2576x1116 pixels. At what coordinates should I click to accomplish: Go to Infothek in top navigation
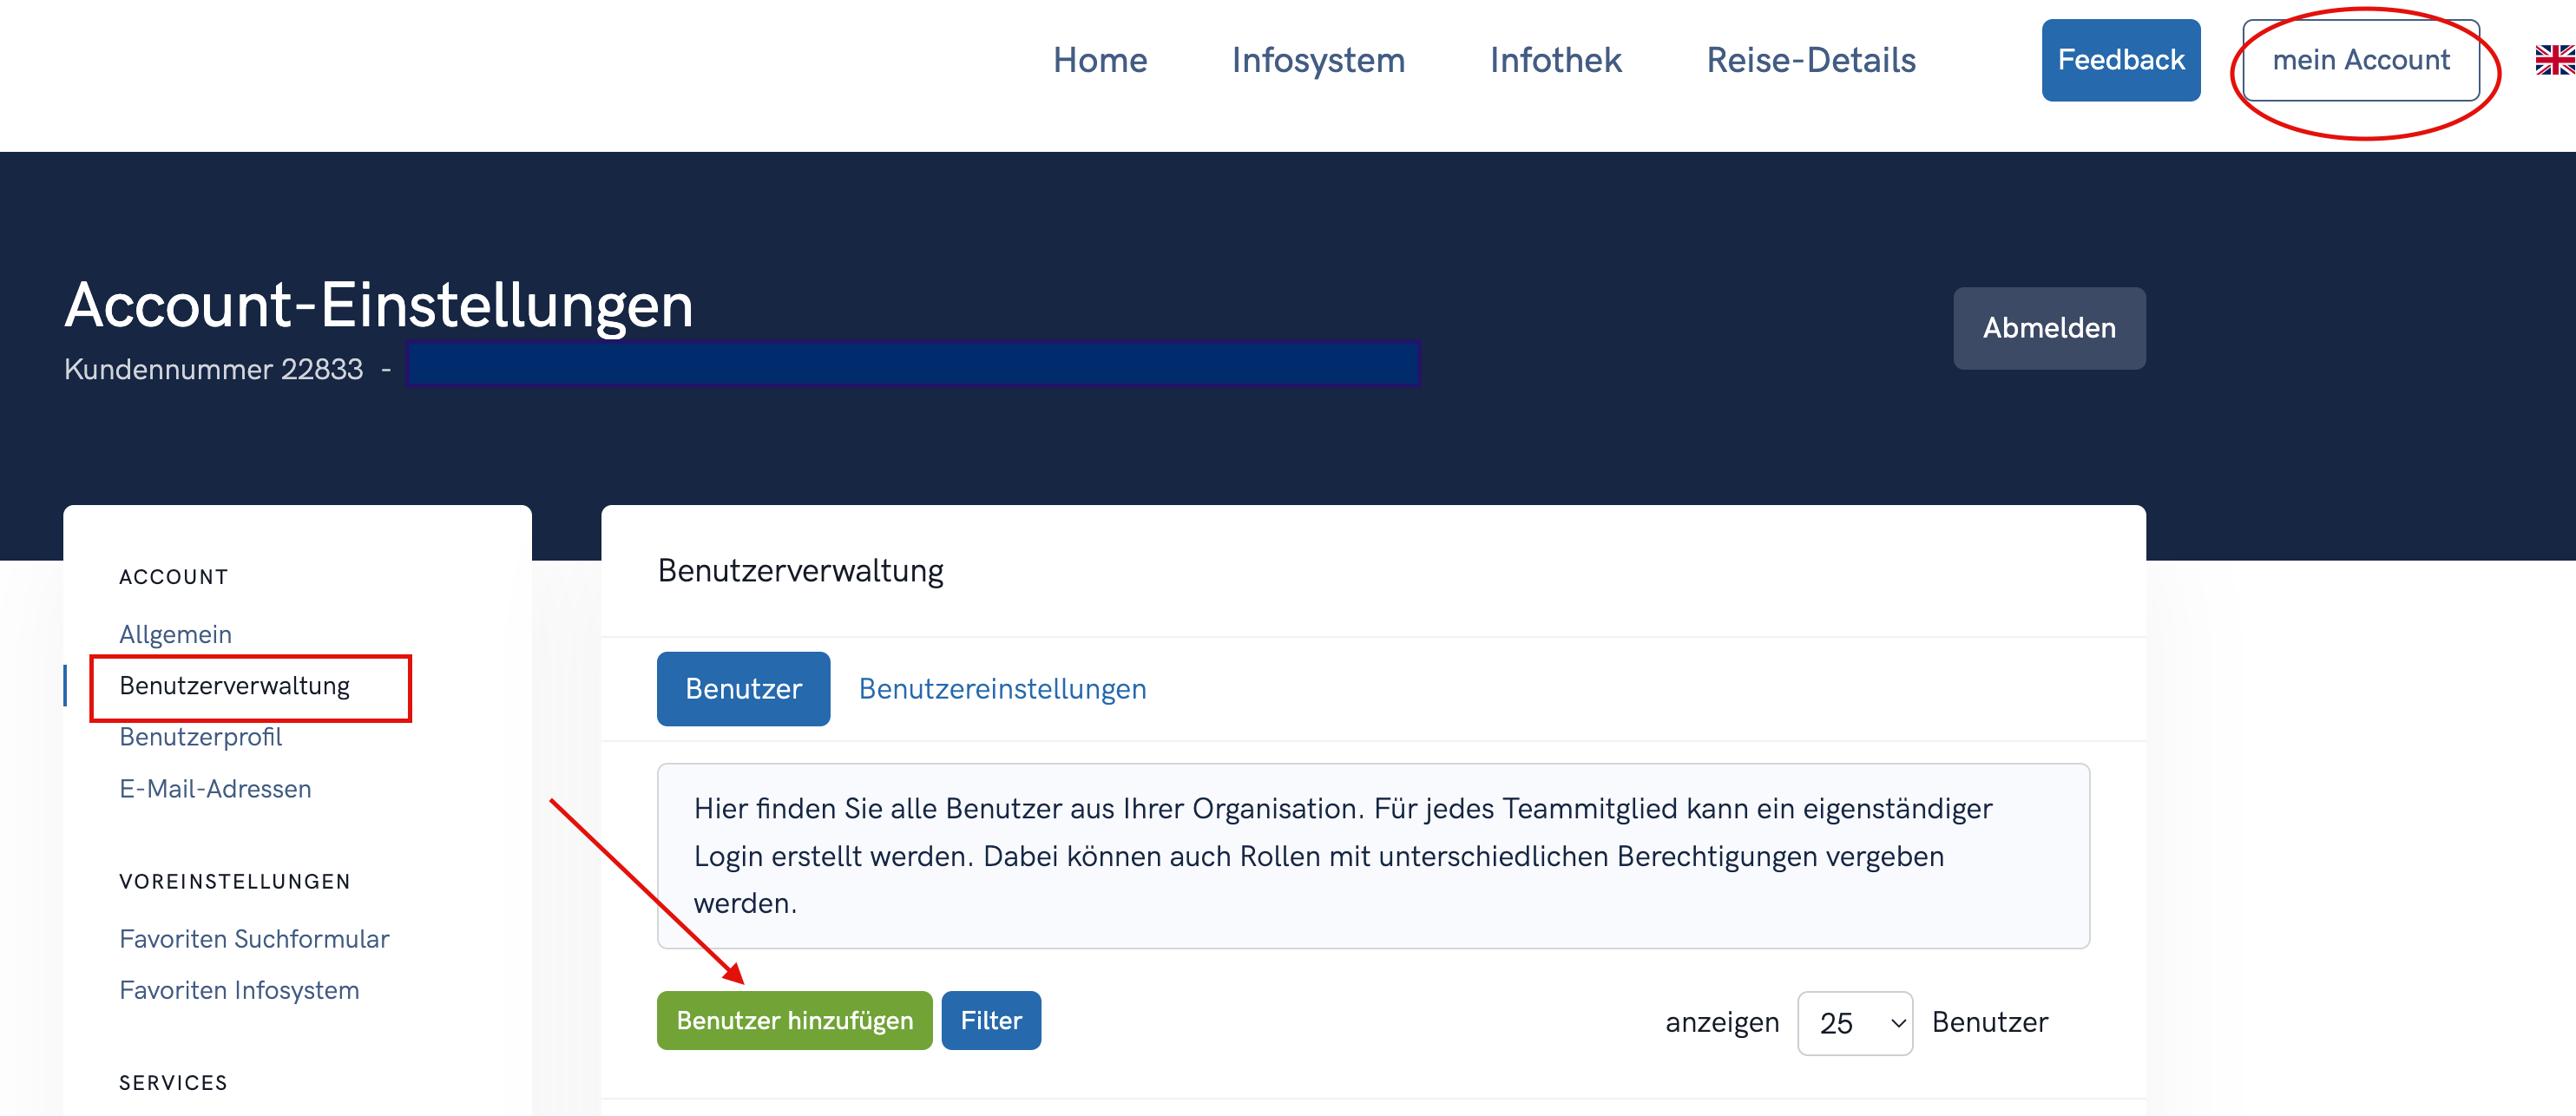(1555, 60)
